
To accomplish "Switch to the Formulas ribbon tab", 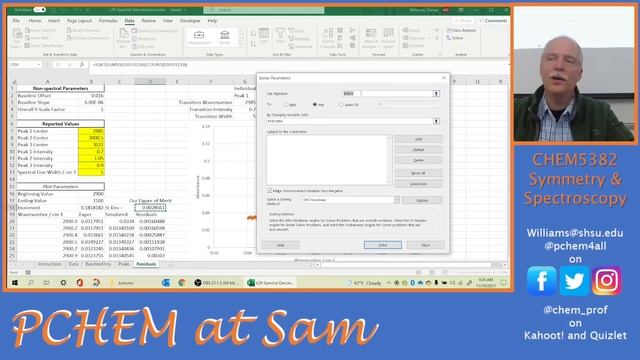I will (x=108, y=20).
